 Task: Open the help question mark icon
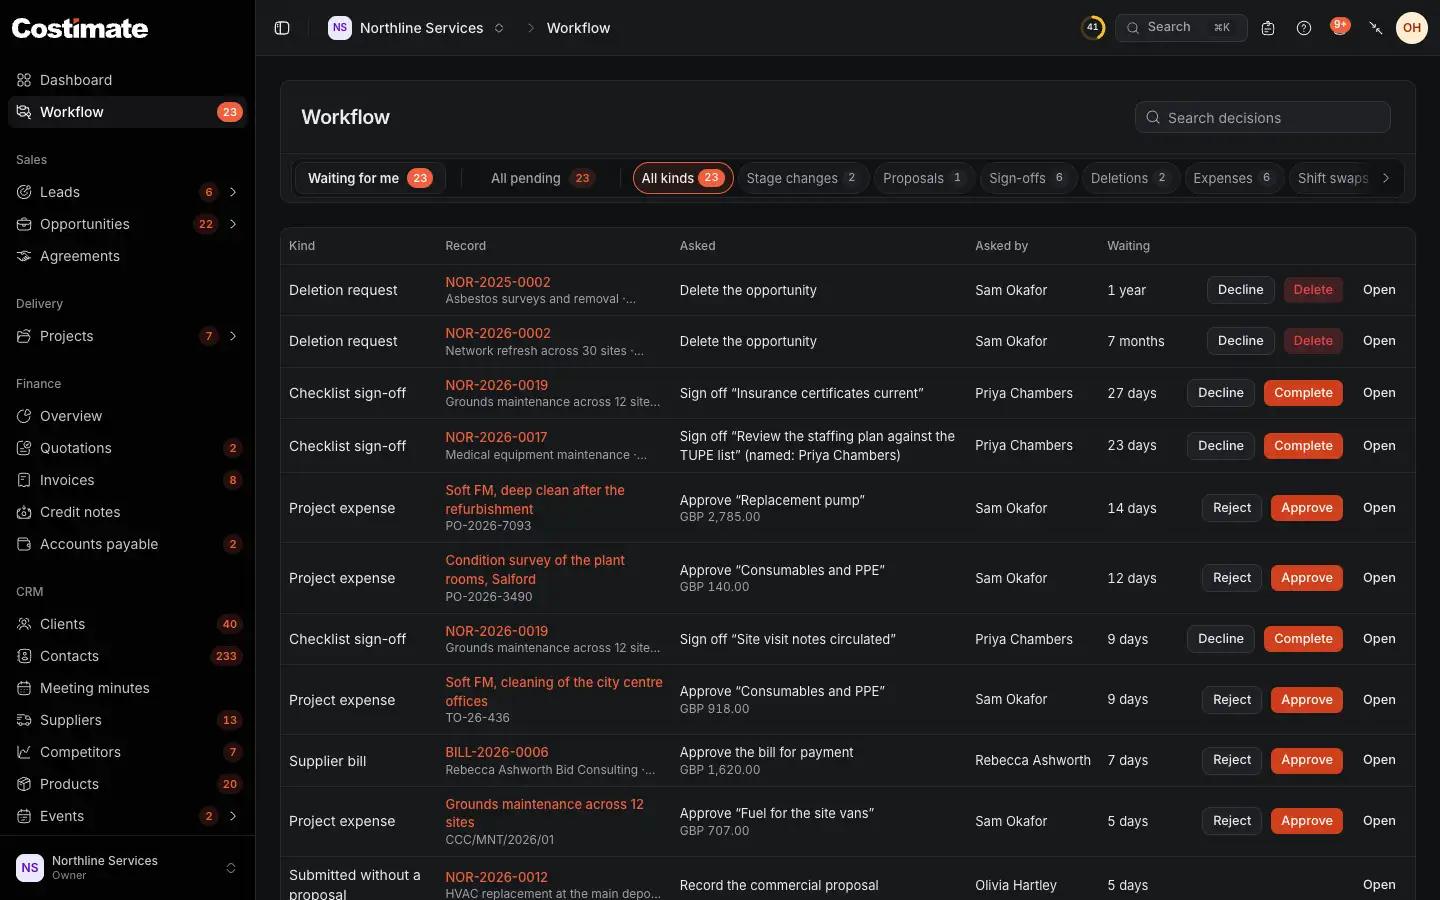pyautogui.click(x=1304, y=28)
